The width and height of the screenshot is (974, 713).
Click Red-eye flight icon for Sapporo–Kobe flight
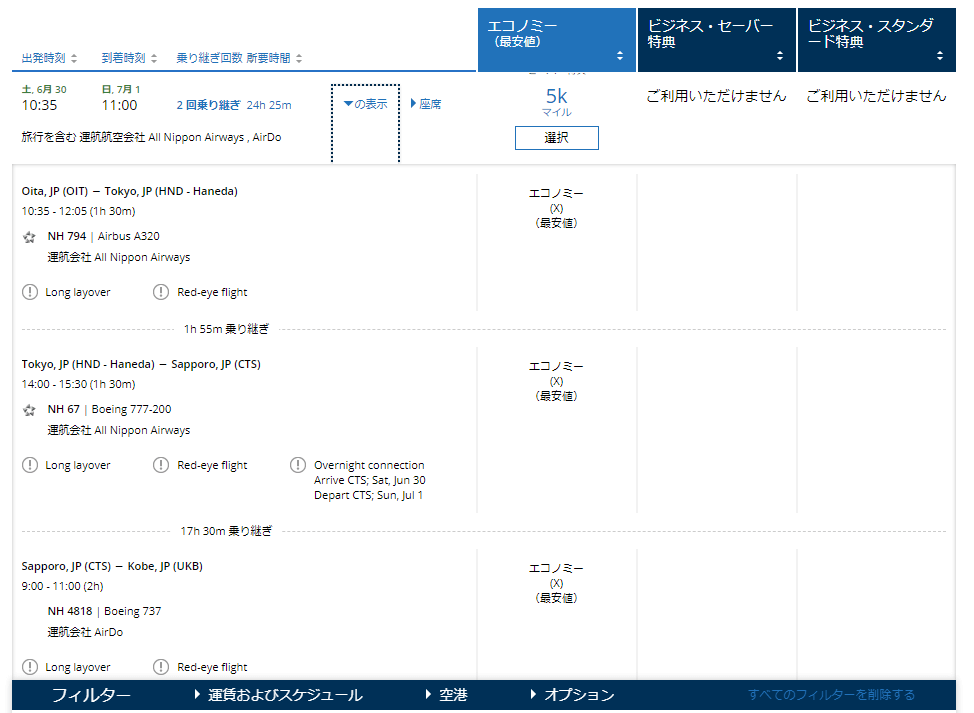(x=161, y=667)
